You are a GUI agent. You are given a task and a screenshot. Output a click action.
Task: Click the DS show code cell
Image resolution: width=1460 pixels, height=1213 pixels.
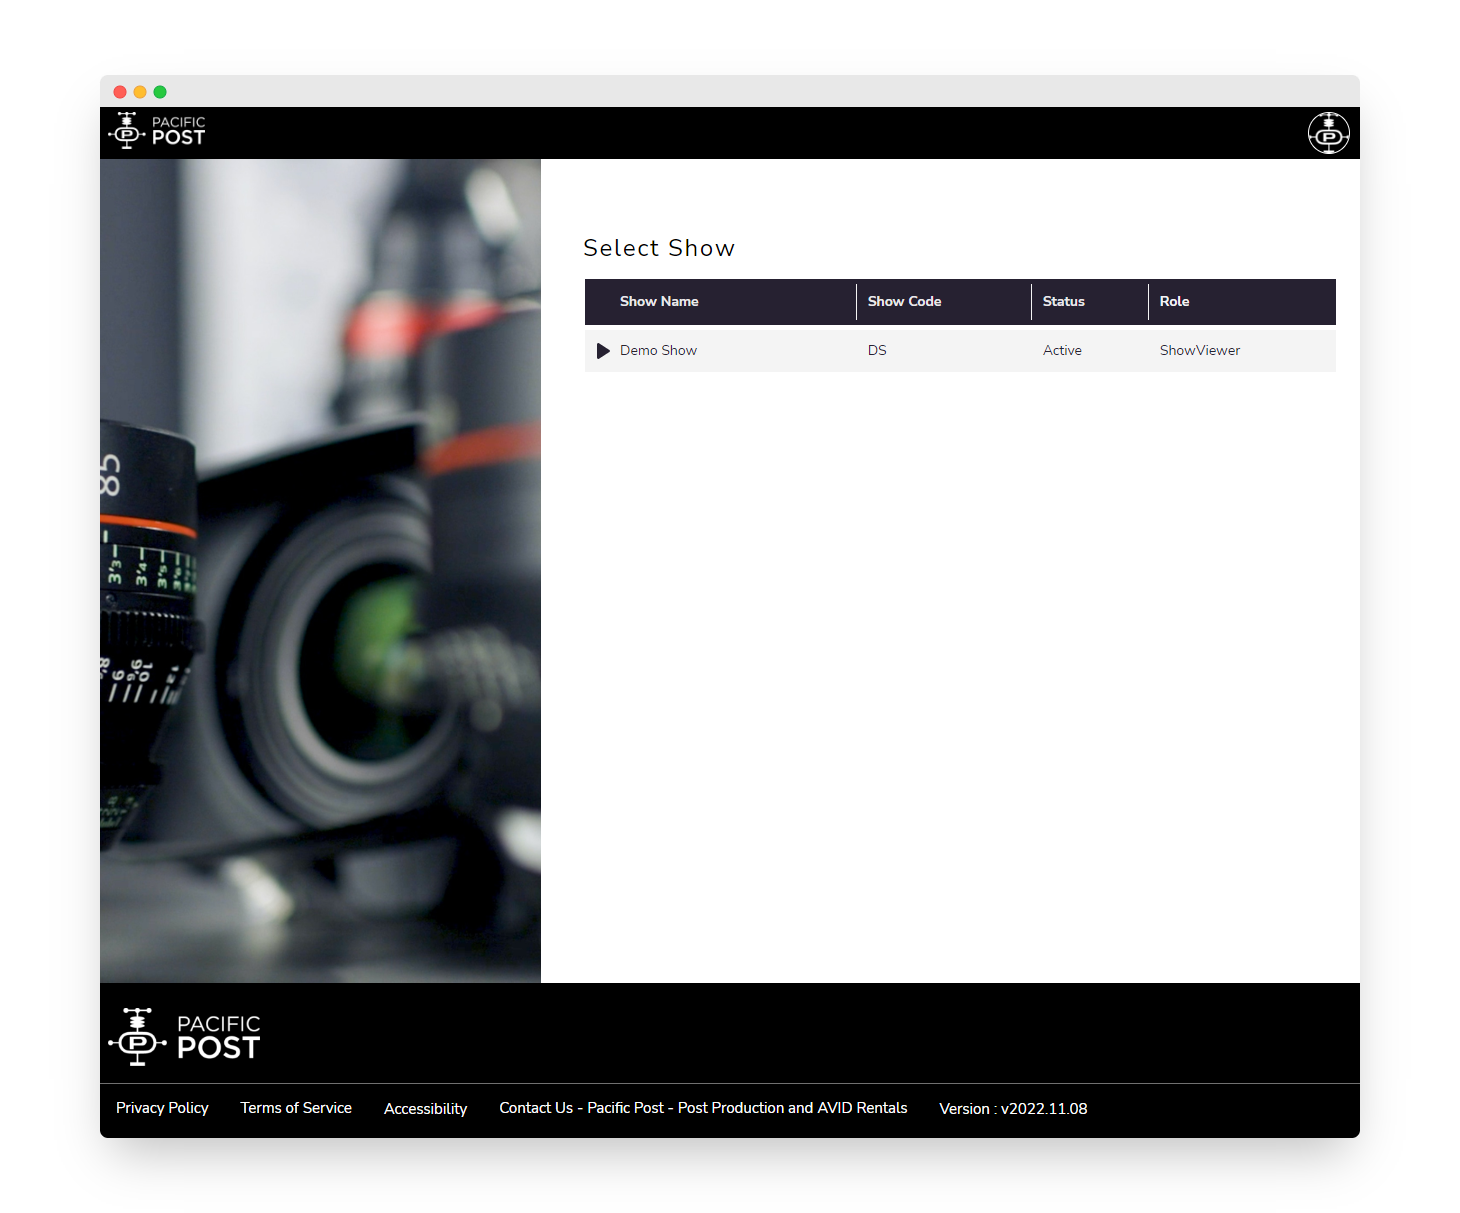click(877, 351)
